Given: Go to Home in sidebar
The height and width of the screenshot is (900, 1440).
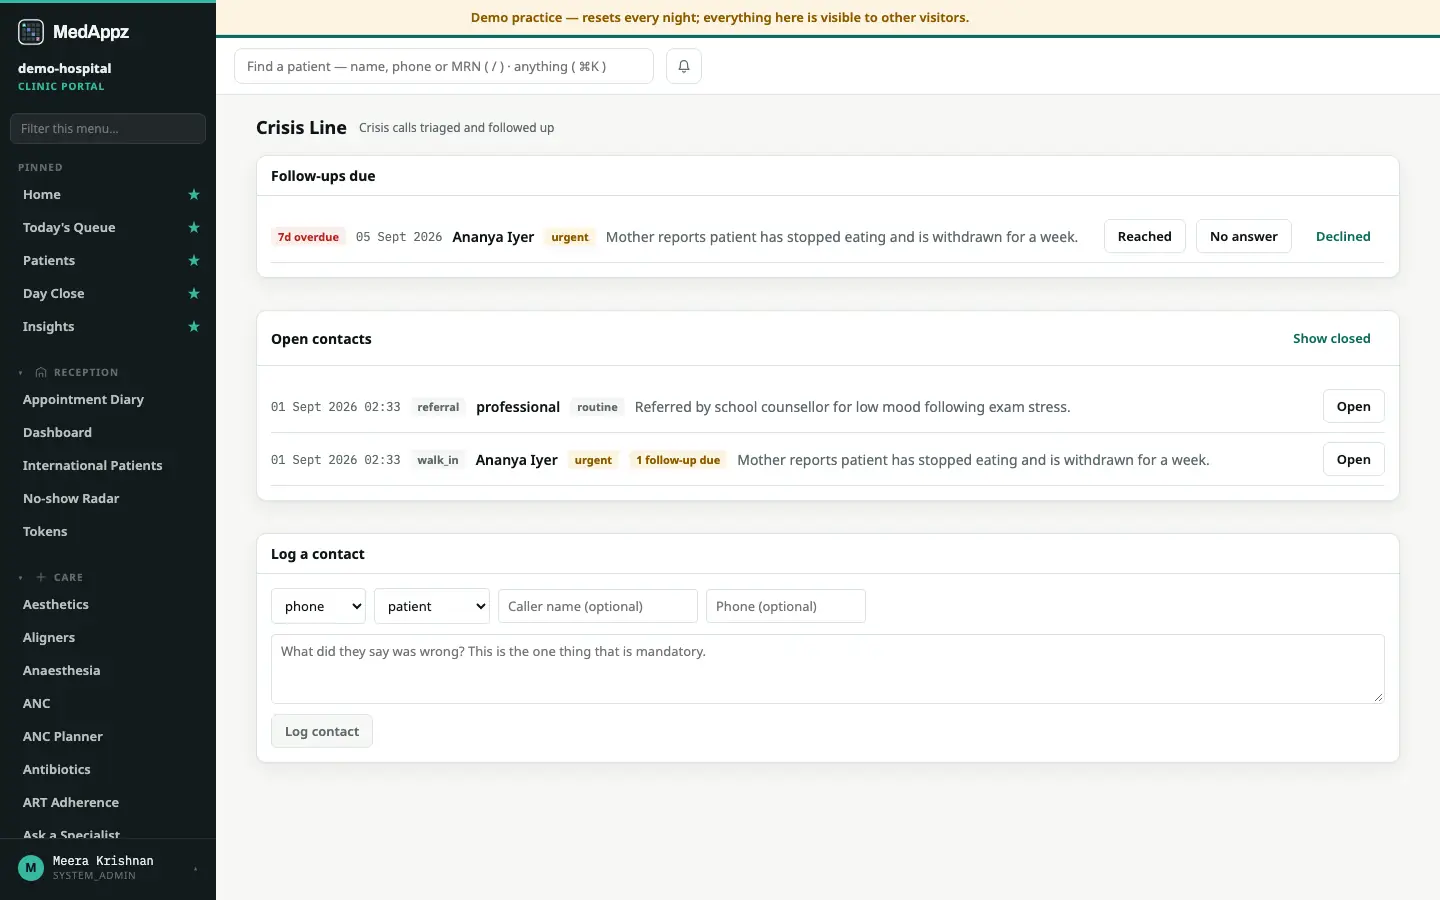Looking at the screenshot, I should [42, 195].
